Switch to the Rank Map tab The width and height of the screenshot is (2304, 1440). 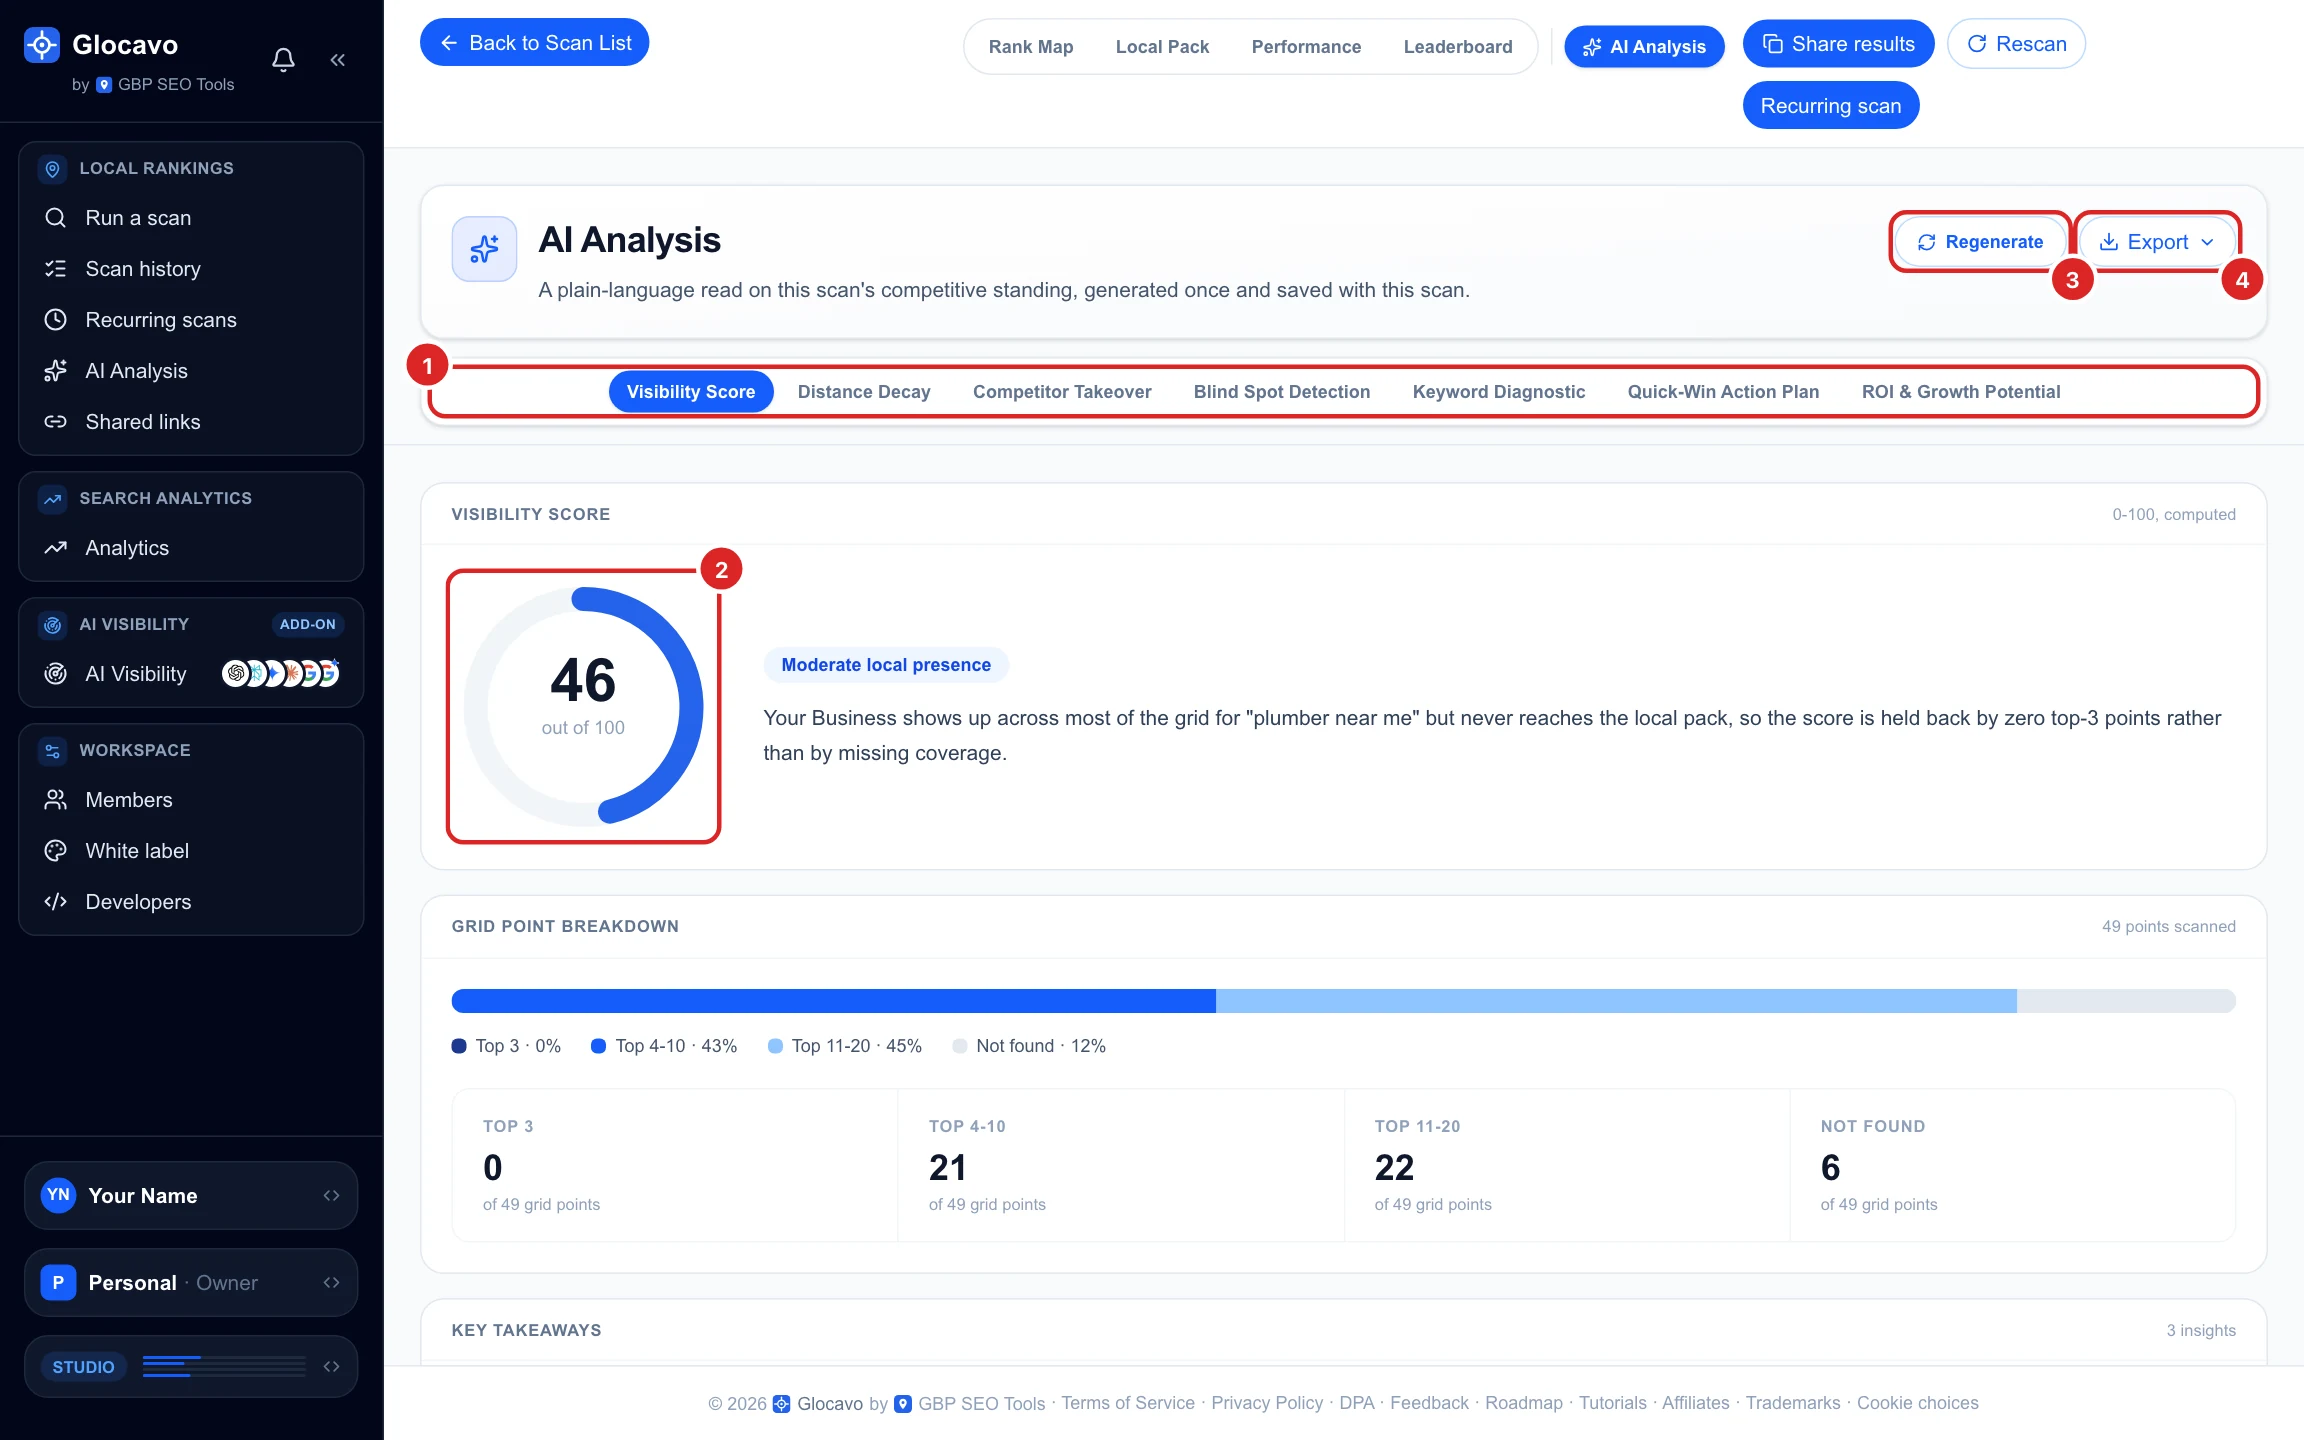tap(1031, 47)
